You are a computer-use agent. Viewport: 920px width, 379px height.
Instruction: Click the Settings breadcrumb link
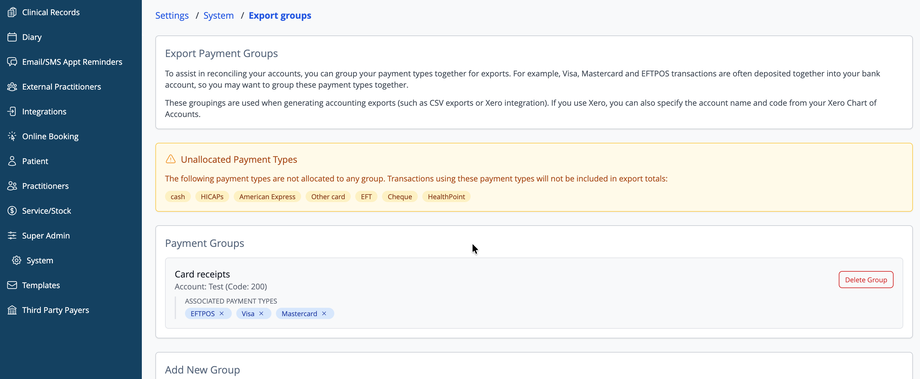click(x=172, y=16)
